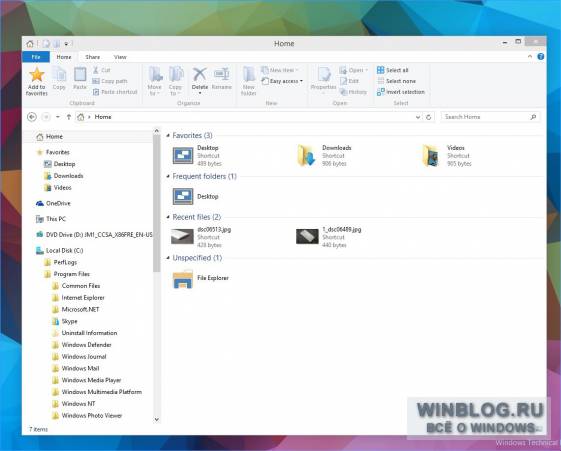Click the Refresh button
Viewport: 561px width, 451px height.
[x=428, y=117]
